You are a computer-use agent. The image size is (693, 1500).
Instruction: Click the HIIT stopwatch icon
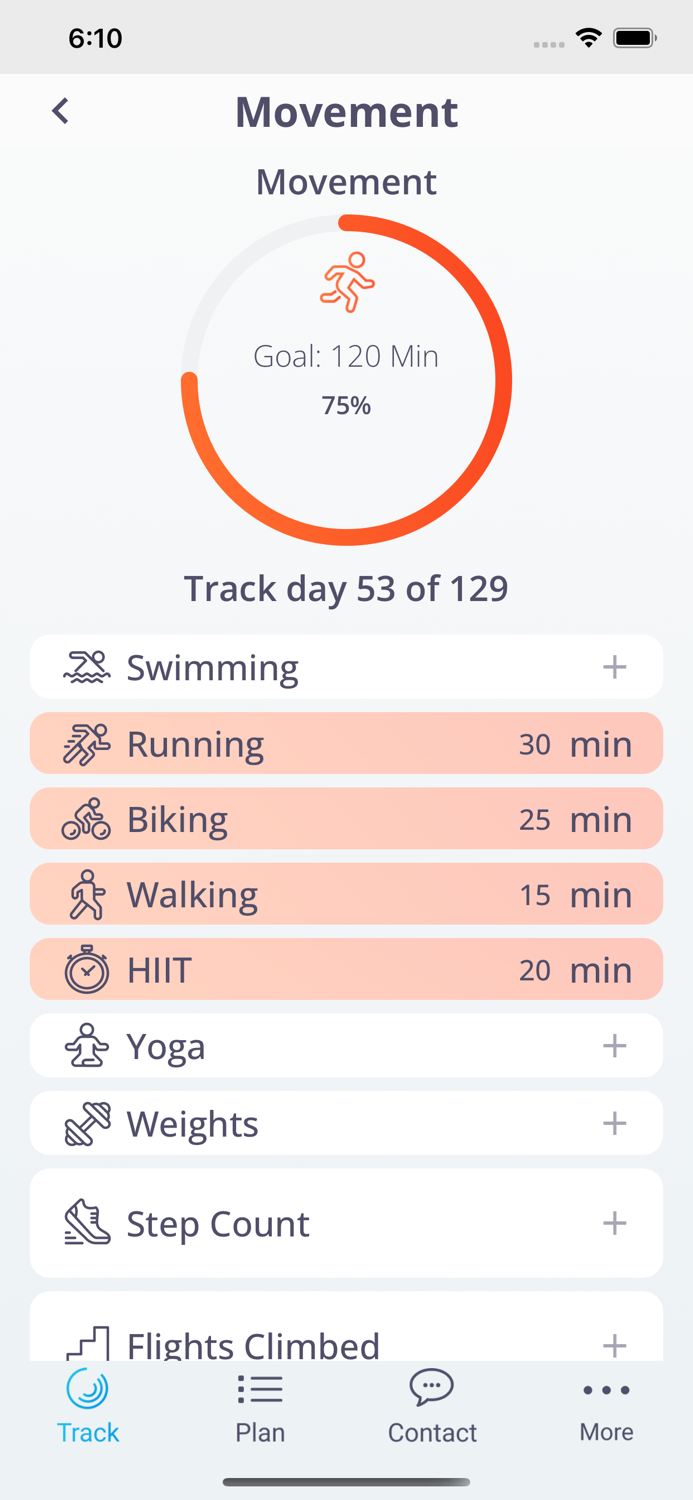pos(86,968)
